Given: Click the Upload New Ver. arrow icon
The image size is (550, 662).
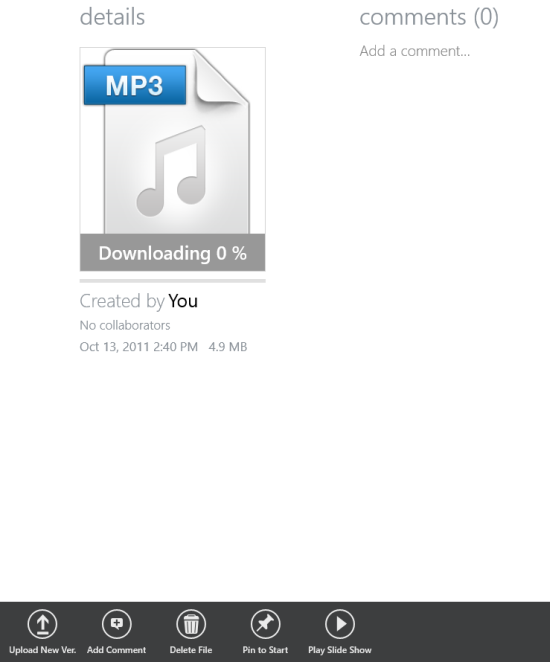Looking at the screenshot, I should [x=42, y=624].
